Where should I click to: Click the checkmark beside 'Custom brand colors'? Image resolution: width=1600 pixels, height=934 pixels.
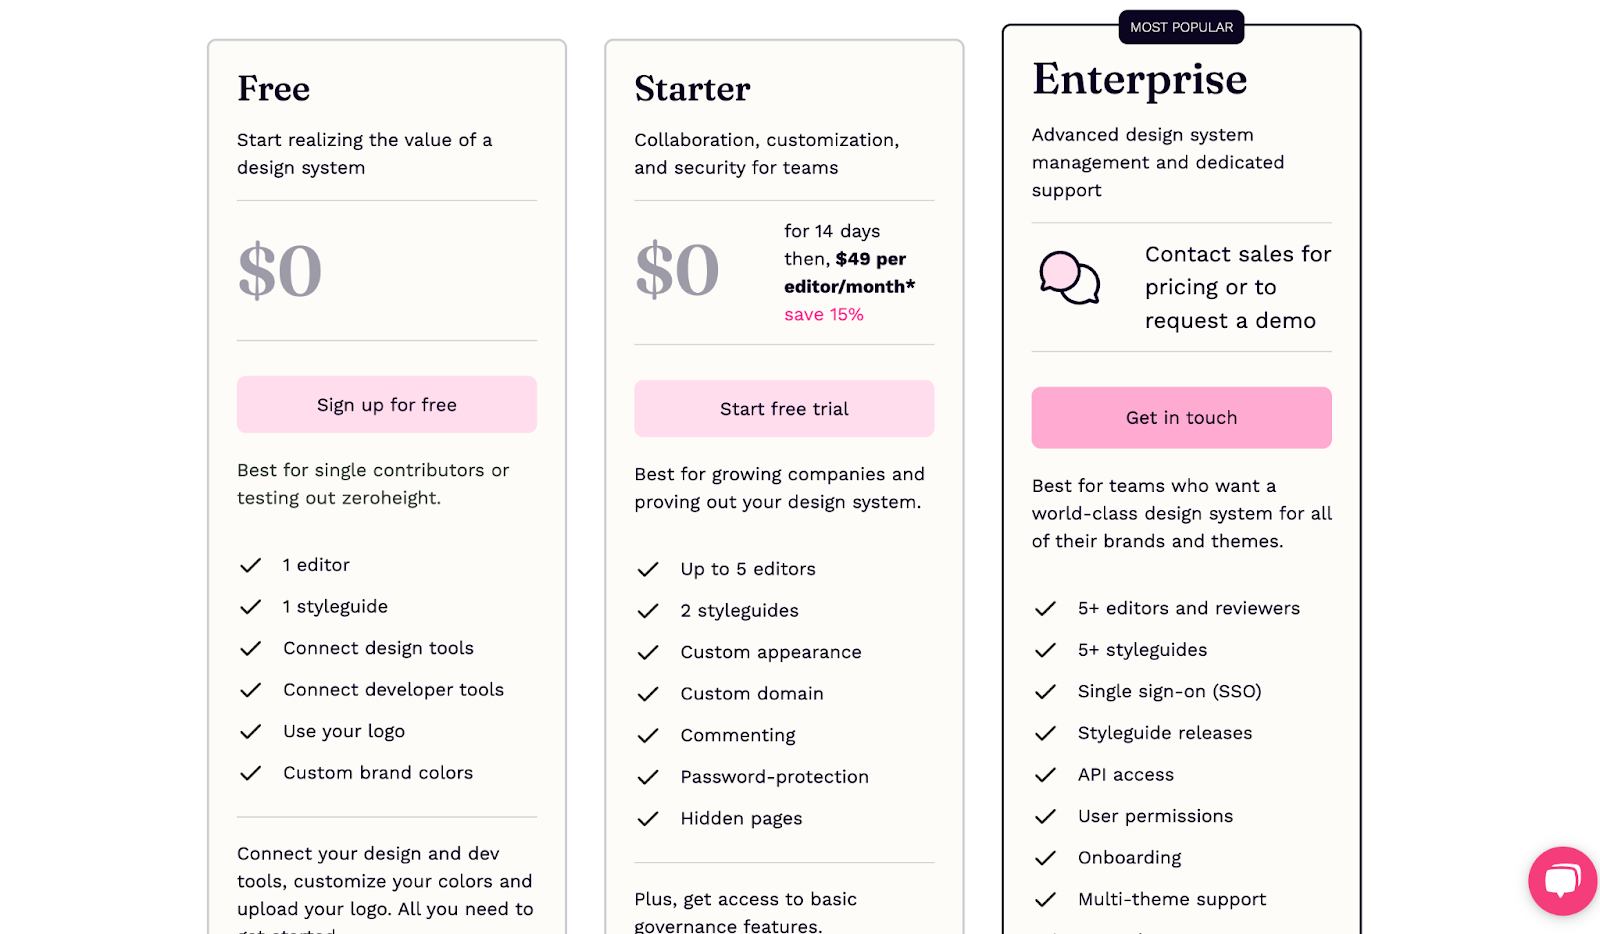click(251, 773)
